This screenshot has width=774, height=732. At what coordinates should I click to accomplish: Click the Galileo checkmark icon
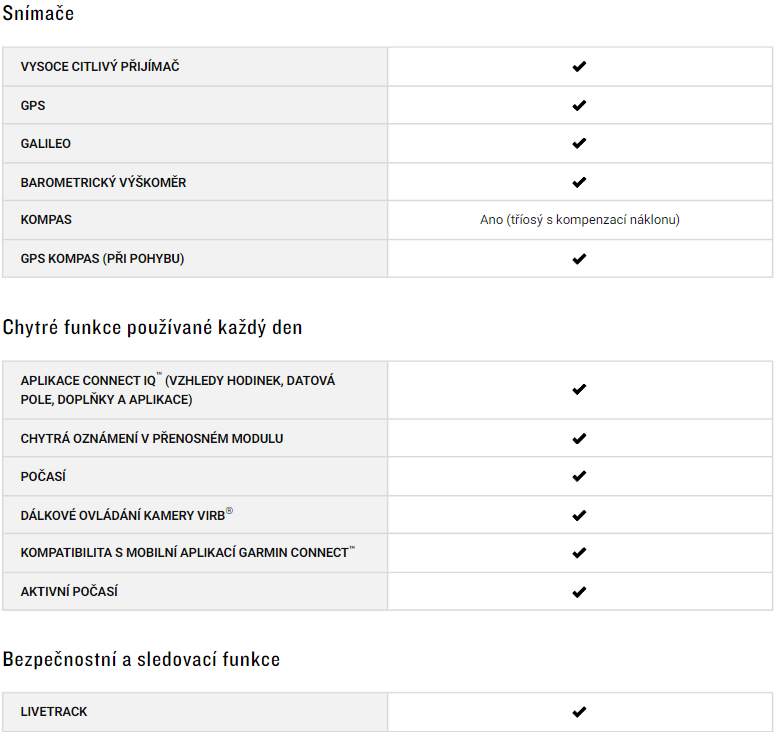tap(579, 143)
